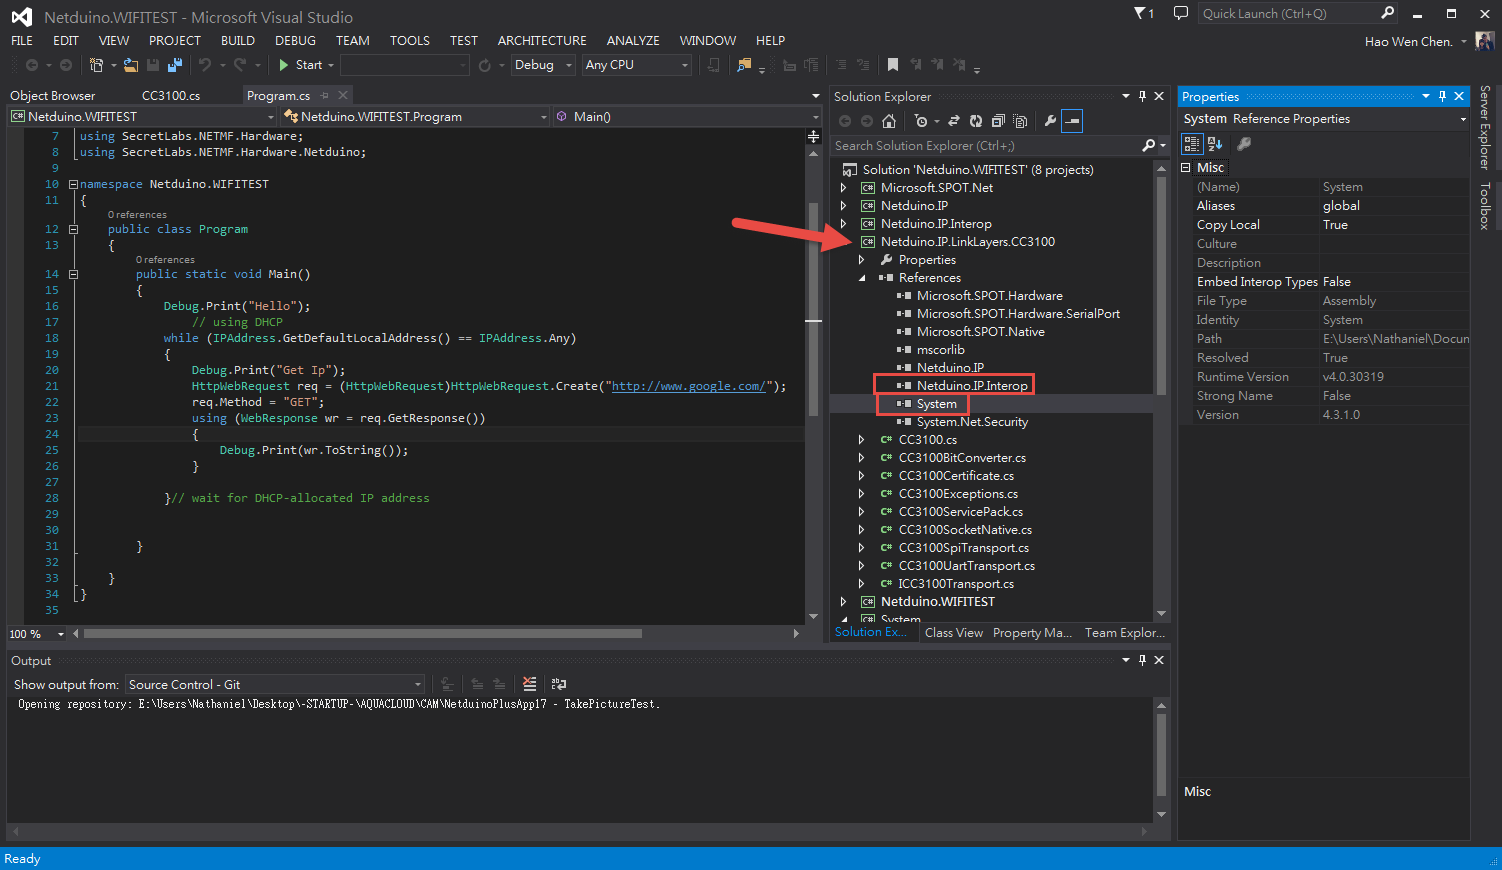Open Properties via the wrench icon in Solution Explorer
This screenshot has width=1502, height=870.
(x=1050, y=121)
